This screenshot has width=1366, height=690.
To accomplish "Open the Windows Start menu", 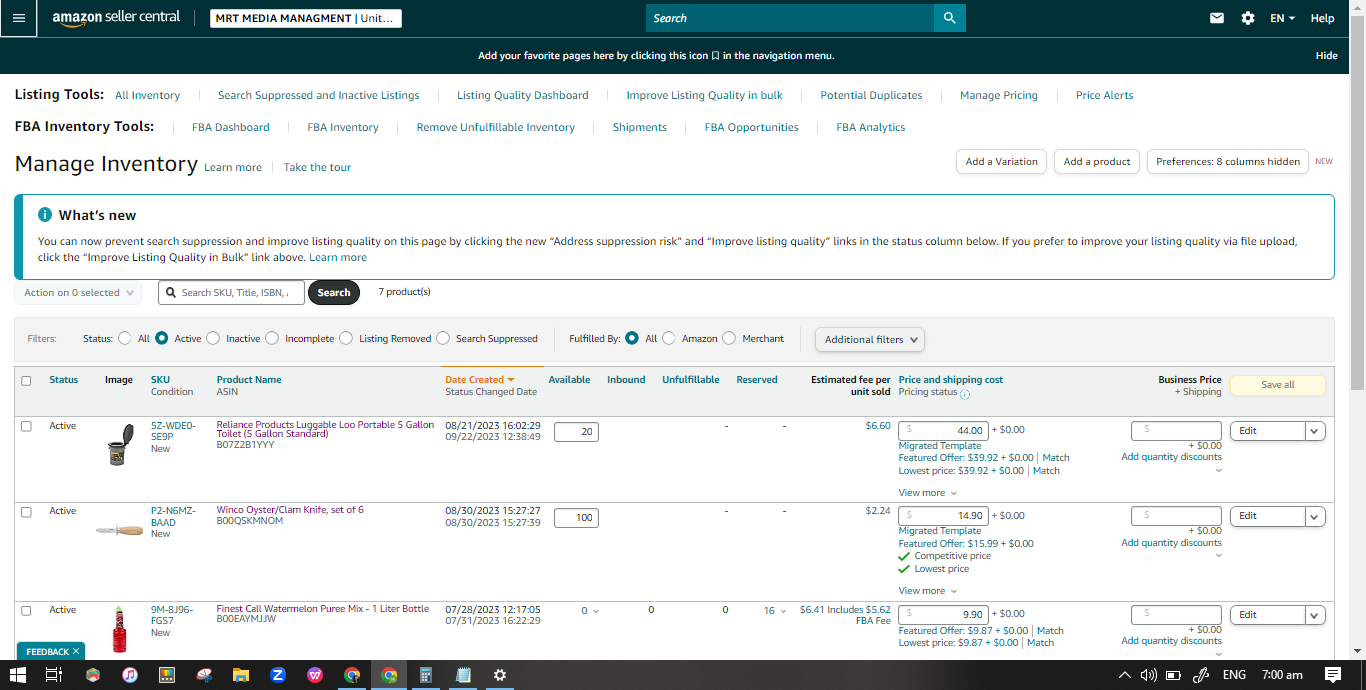I will [x=18, y=675].
